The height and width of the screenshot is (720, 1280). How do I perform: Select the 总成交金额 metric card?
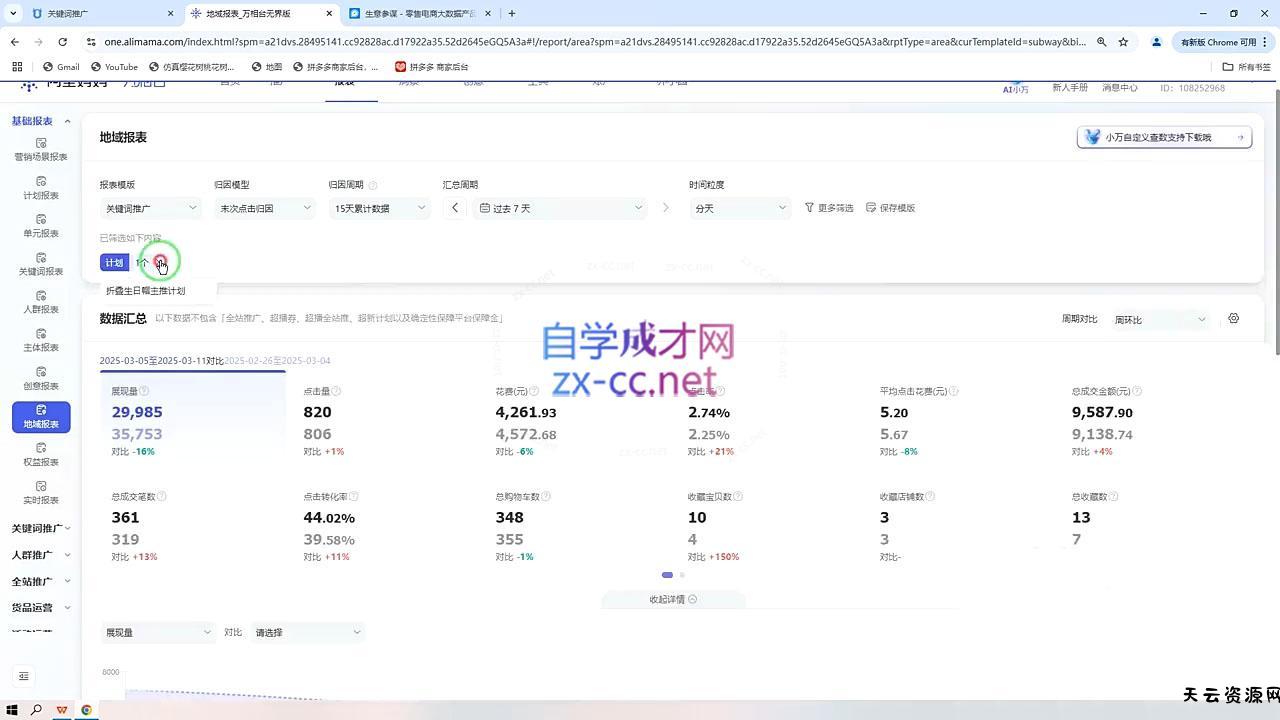1152,420
